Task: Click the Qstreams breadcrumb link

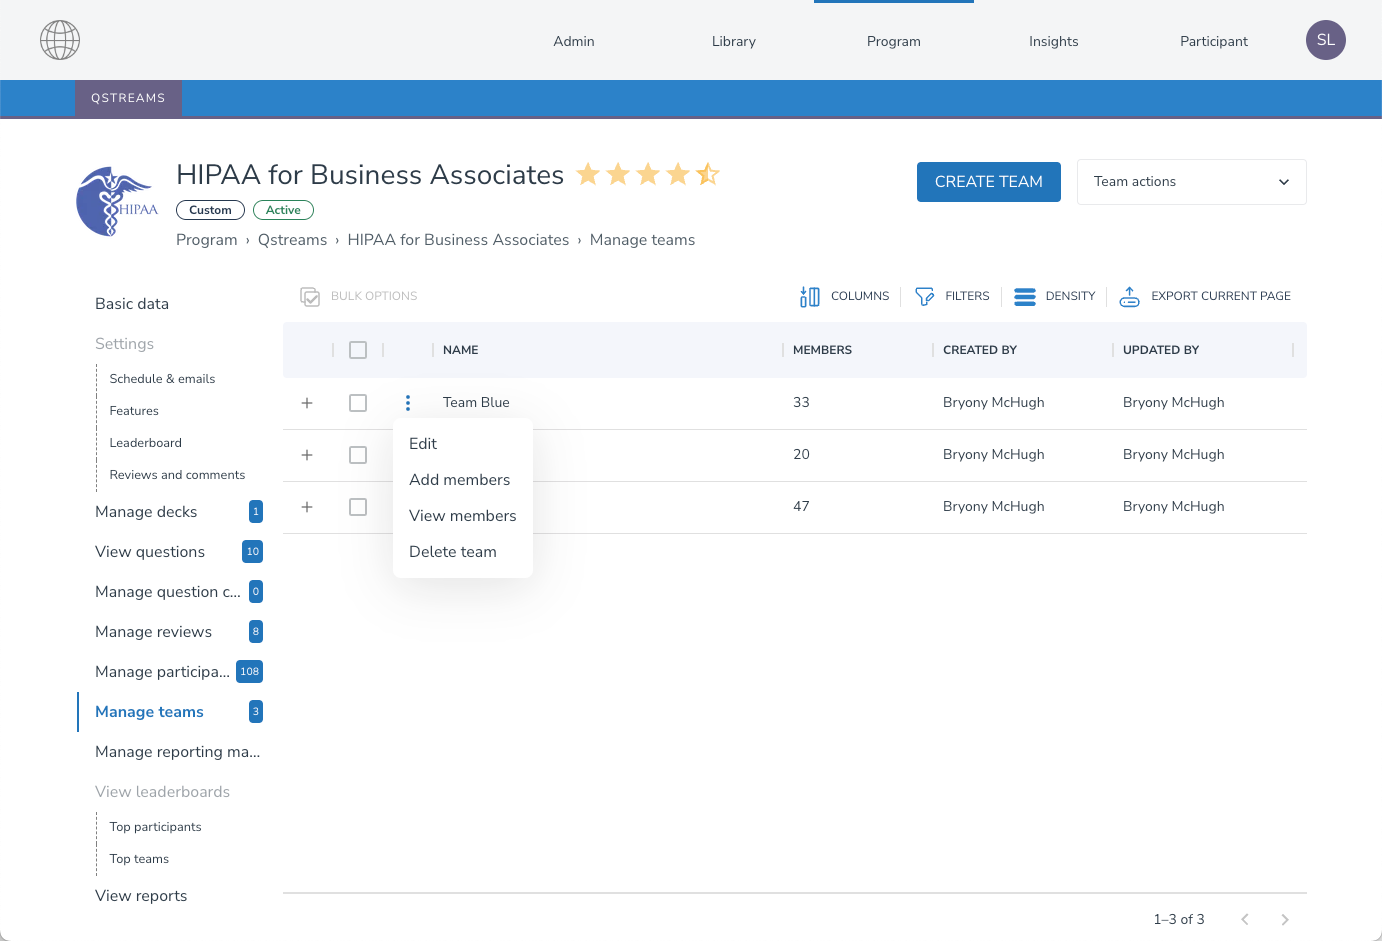Action: pyautogui.click(x=292, y=240)
